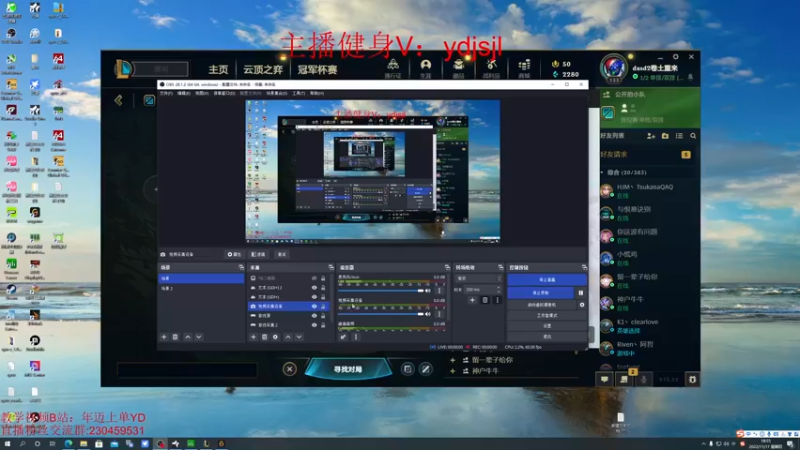800x450 pixels.
Task: Click the League client back arrow
Action: pyautogui.click(x=118, y=100)
